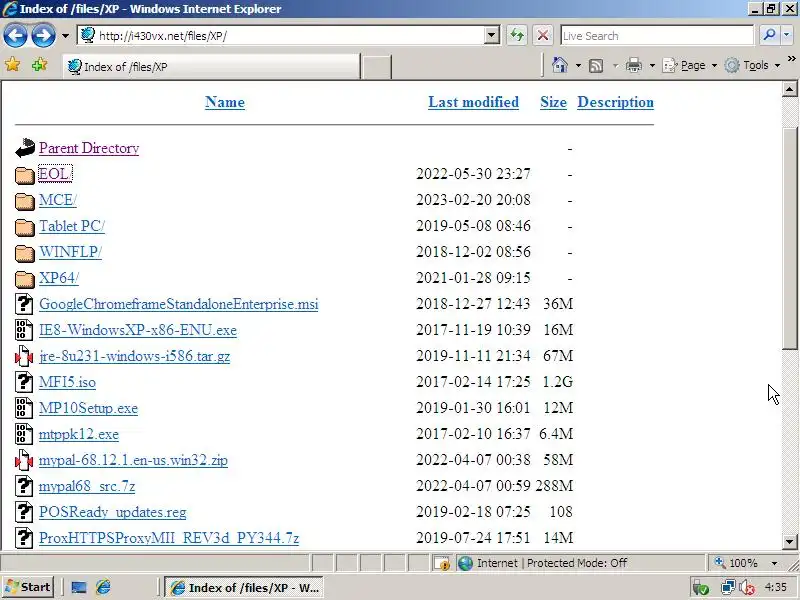
Task: Open the MCE/ folder link
Action: tap(58, 200)
